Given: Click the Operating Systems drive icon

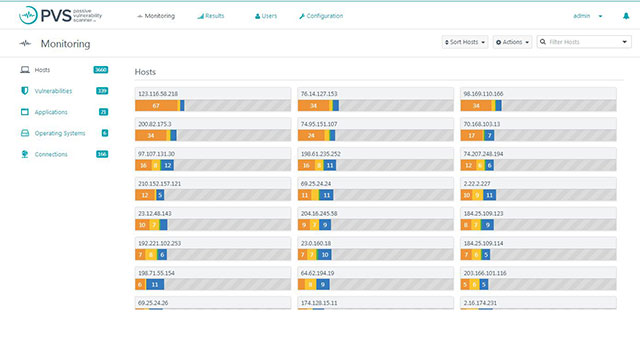Looking at the screenshot, I should (x=25, y=133).
